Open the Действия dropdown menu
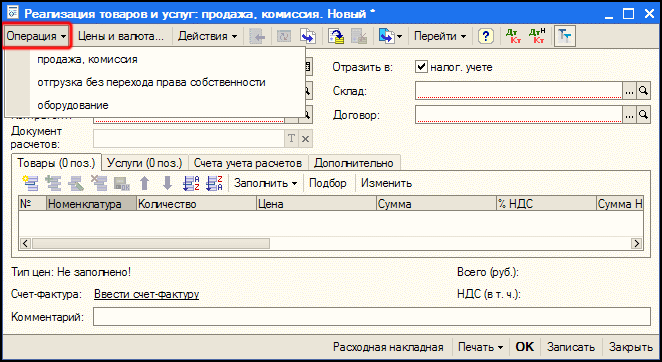The height and width of the screenshot is (362, 662). point(208,36)
